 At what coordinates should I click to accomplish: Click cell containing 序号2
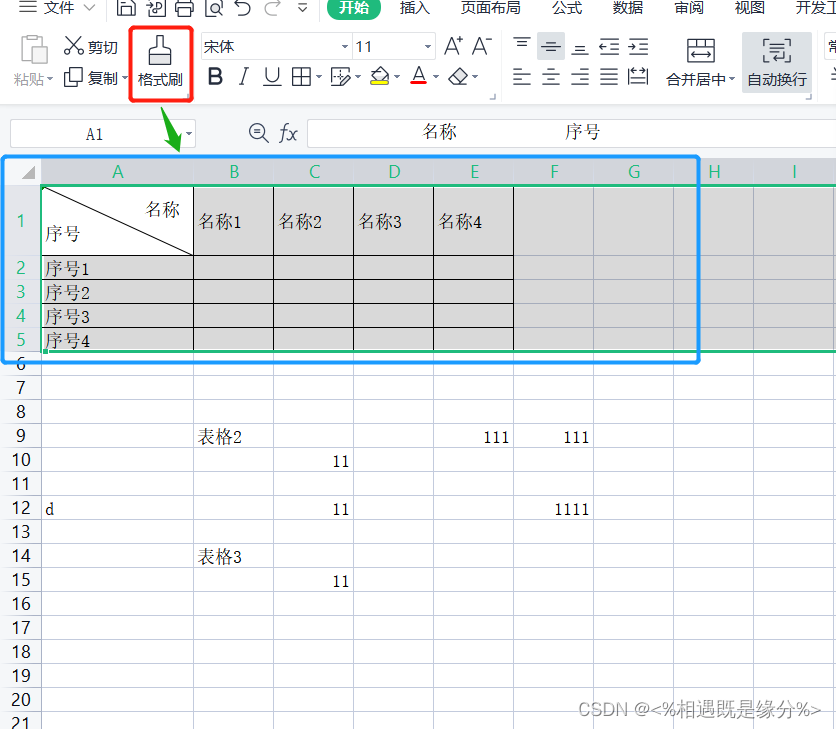(x=117, y=292)
